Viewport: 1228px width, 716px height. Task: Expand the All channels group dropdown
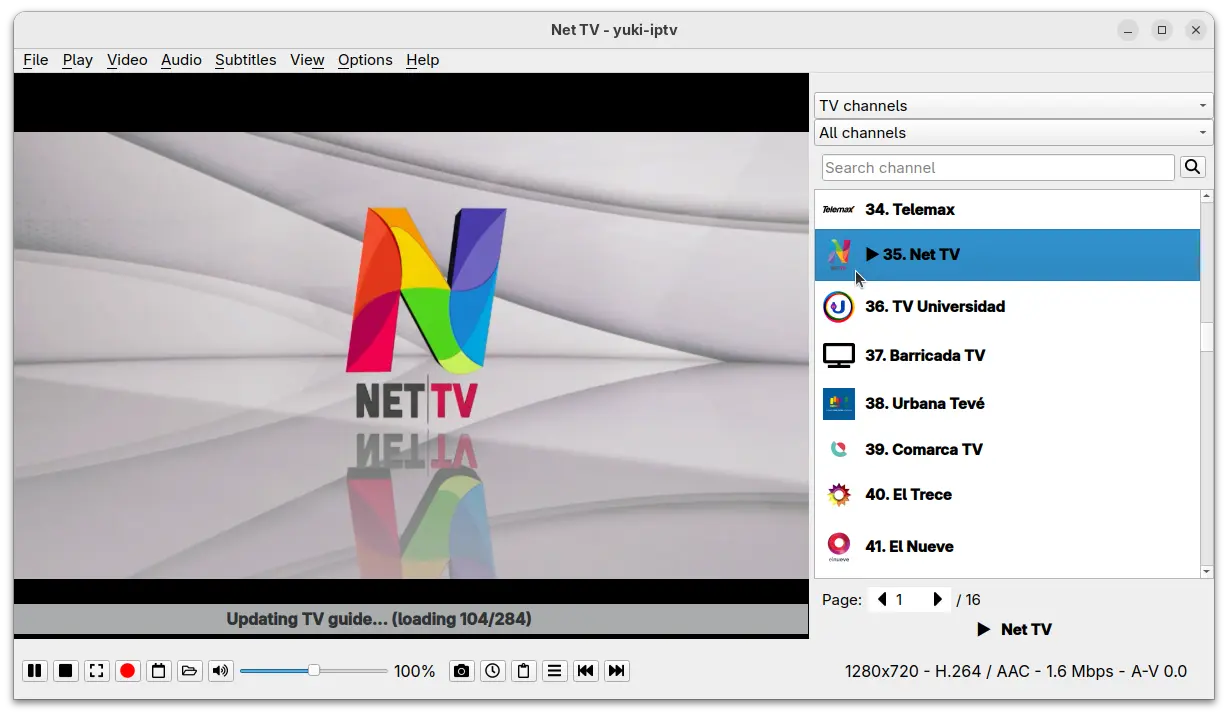coord(1013,132)
